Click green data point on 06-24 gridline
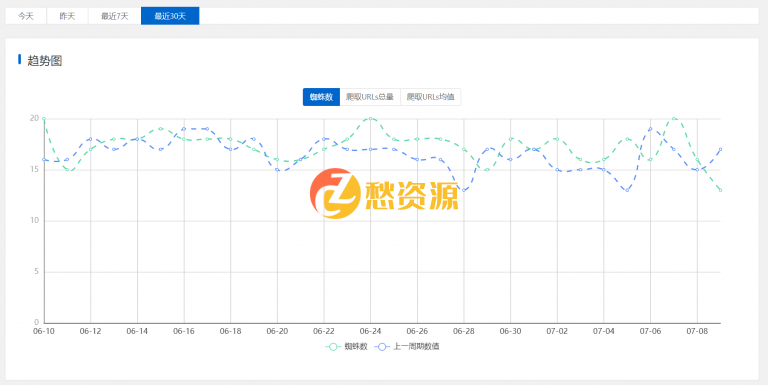Image resolution: width=768 pixels, height=385 pixels. pos(371,119)
